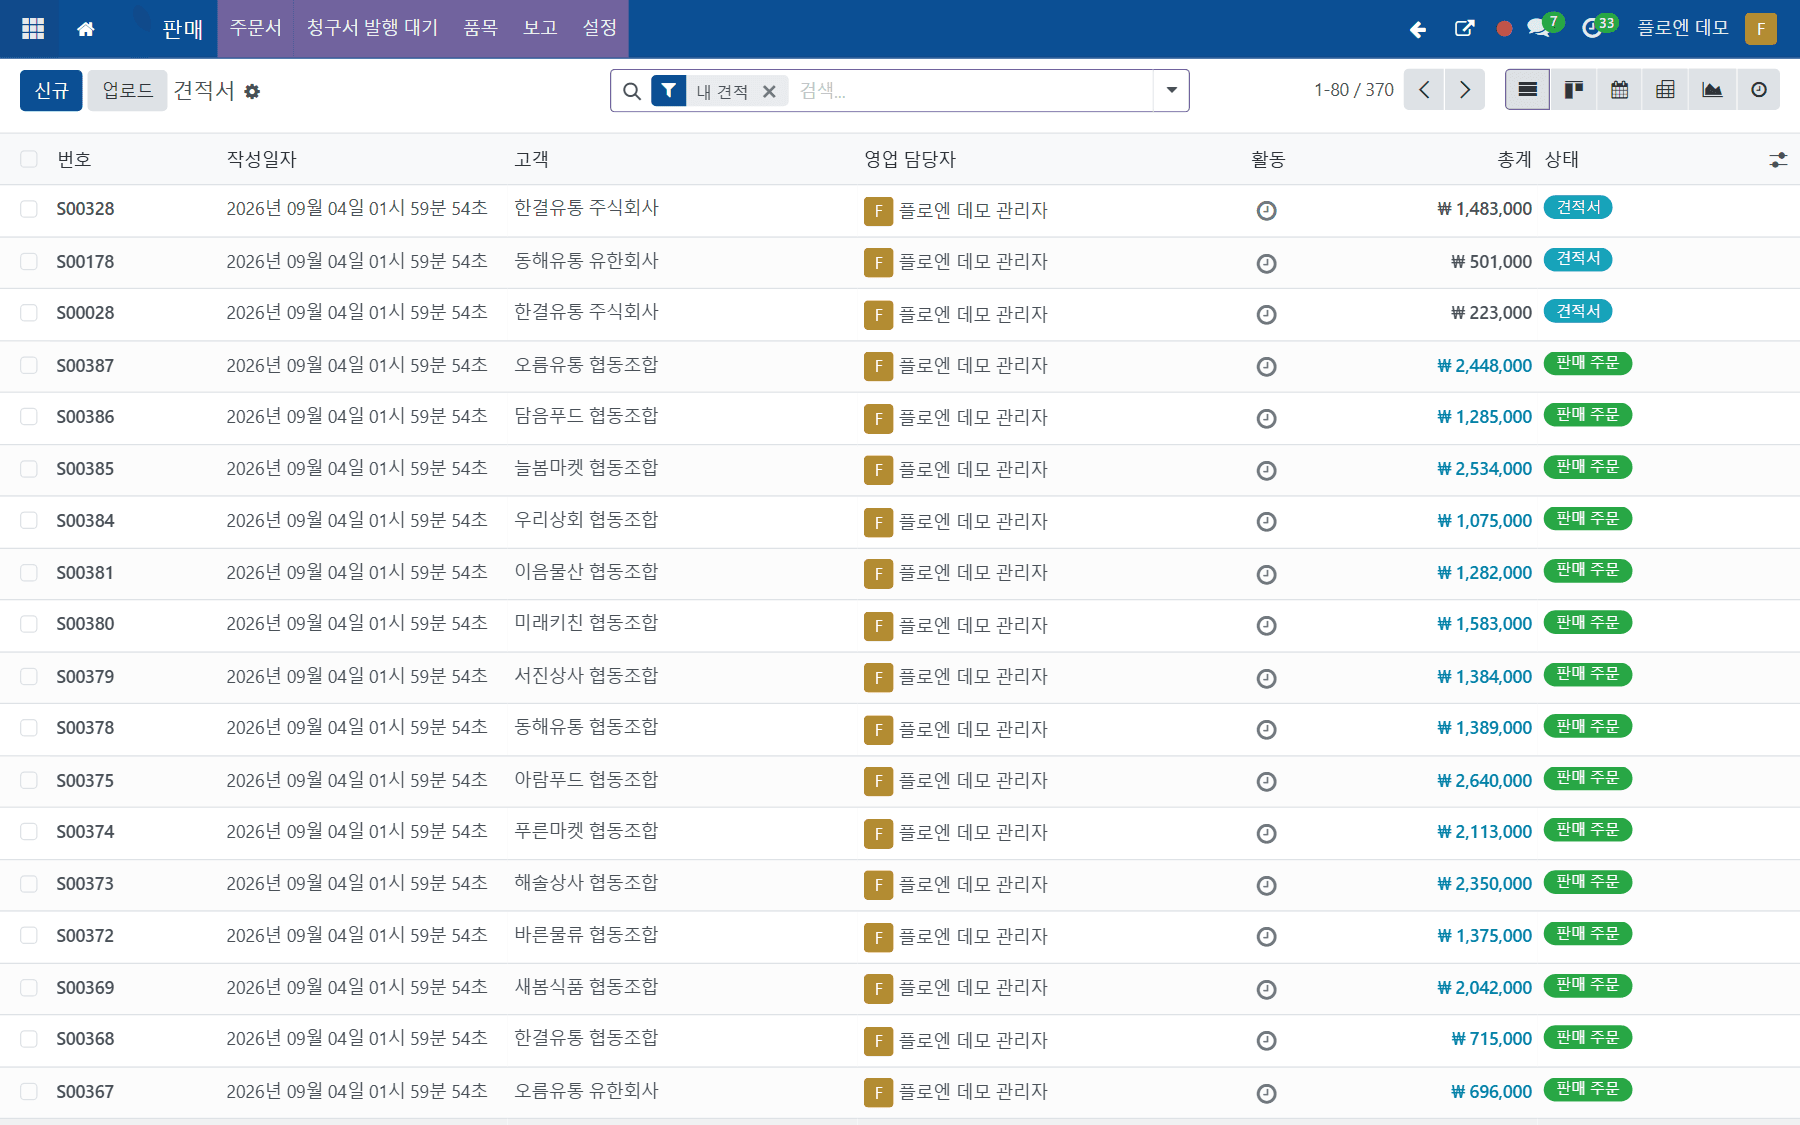Open the user avatar F menu
The width and height of the screenshot is (1800, 1125).
(1761, 29)
